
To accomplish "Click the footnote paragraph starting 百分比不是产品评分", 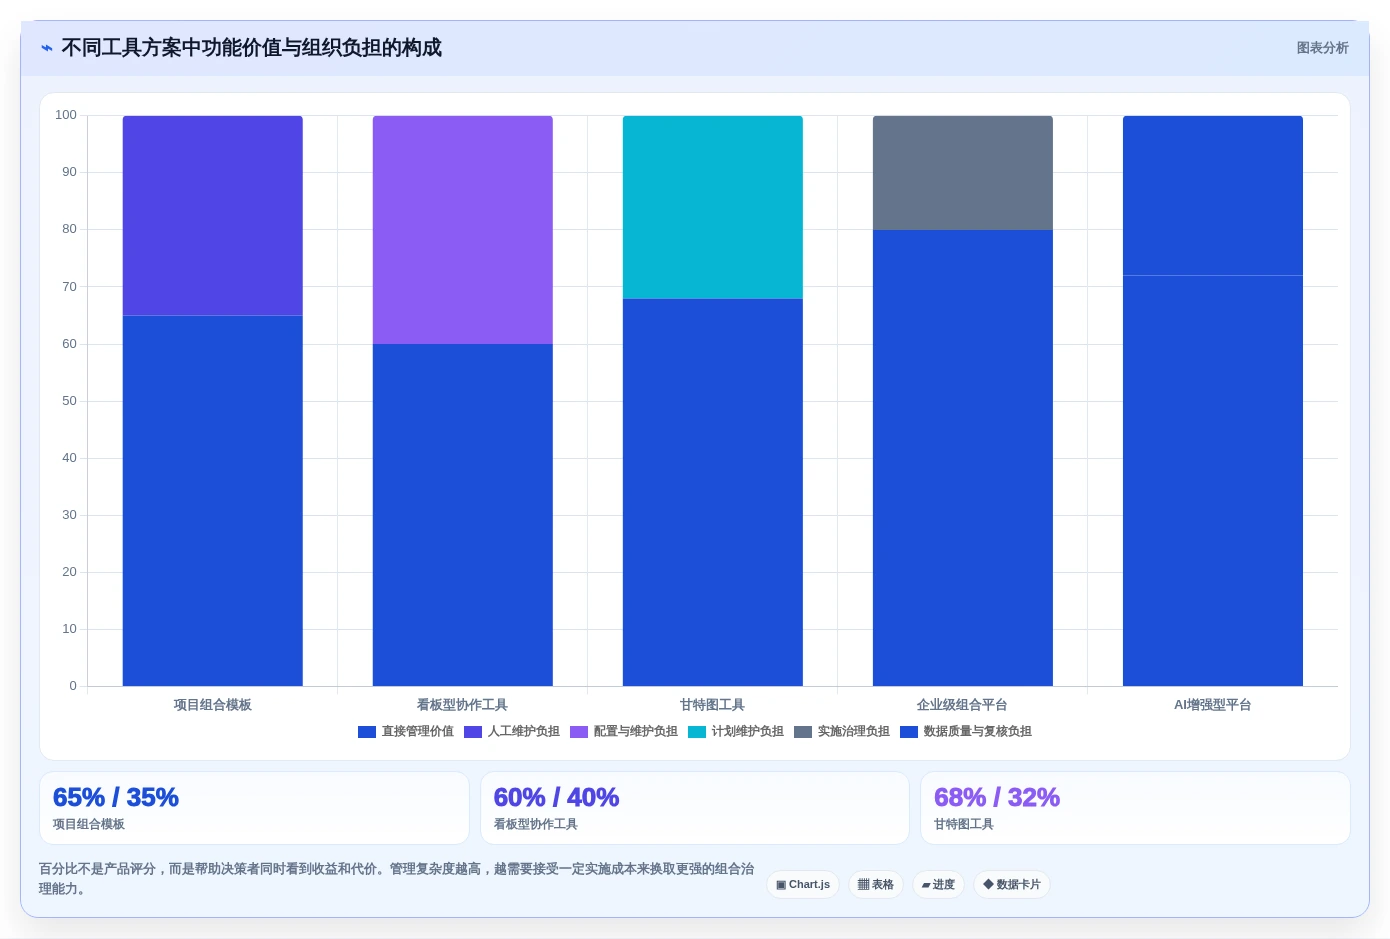I will (397, 879).
